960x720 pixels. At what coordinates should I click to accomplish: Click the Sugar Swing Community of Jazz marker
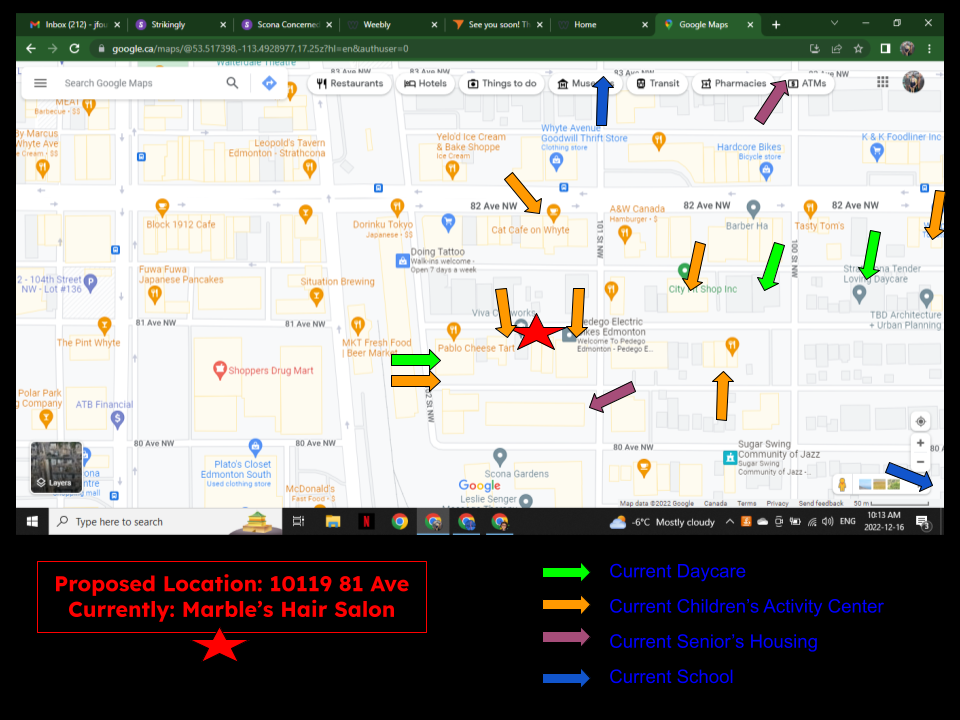click(x=730, y=457)
